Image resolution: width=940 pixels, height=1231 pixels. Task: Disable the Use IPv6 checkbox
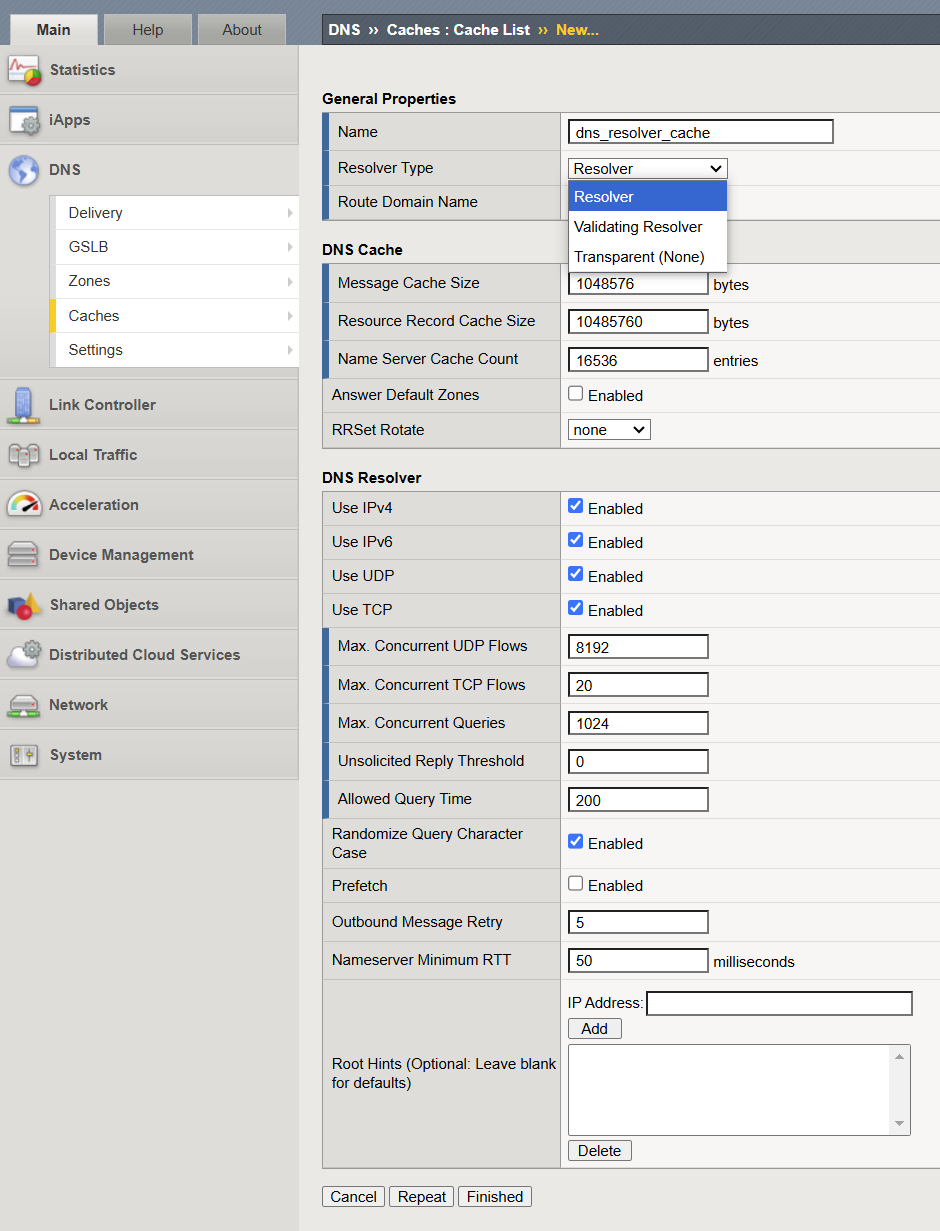pos(576,542)
